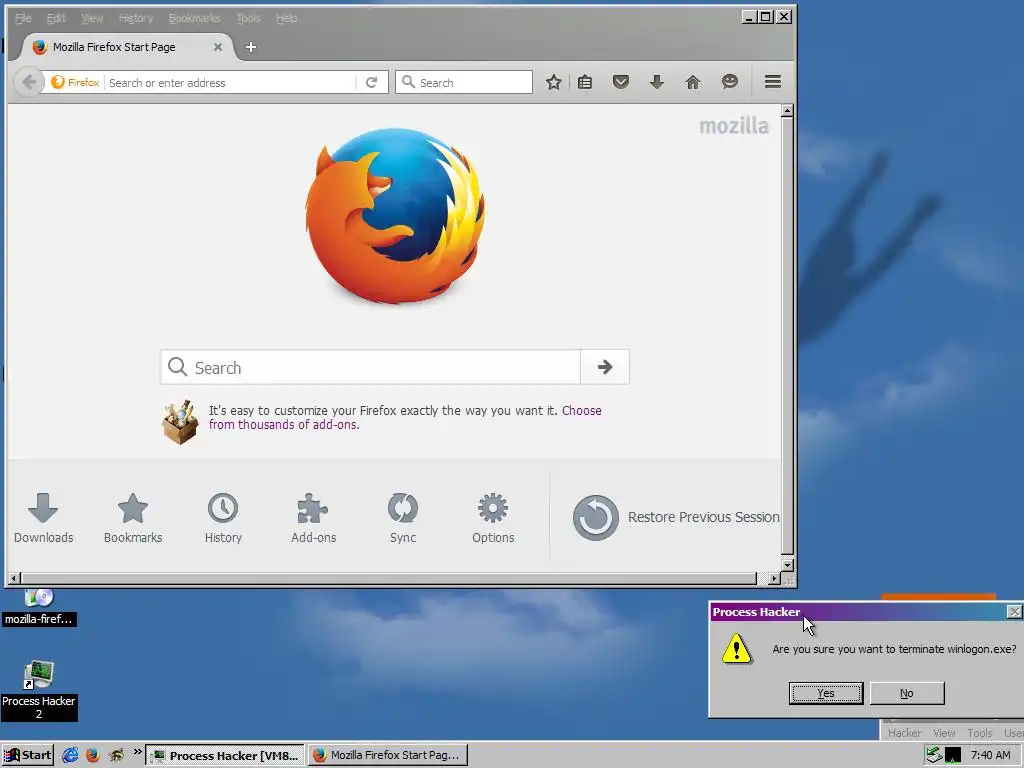The width and height of the screenshot is (1024, 768).
Task: Click the network icon in the system tray
Action: pos(934,755)
